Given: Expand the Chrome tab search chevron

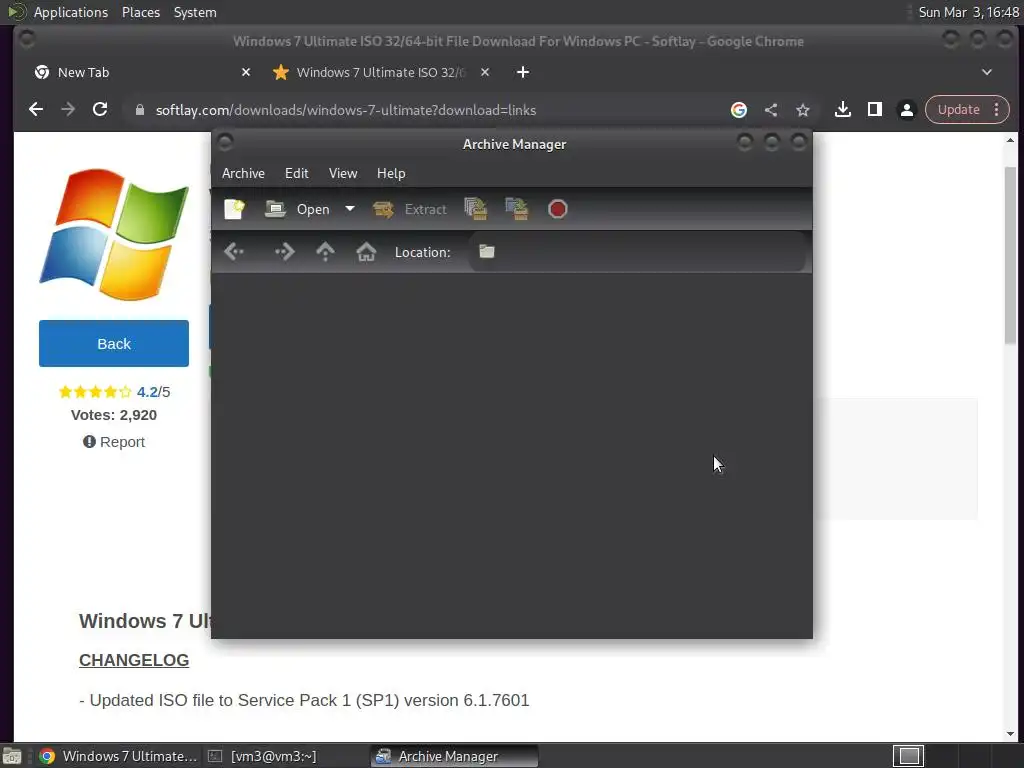Looking at the screenshot, I should coord(987,72).
